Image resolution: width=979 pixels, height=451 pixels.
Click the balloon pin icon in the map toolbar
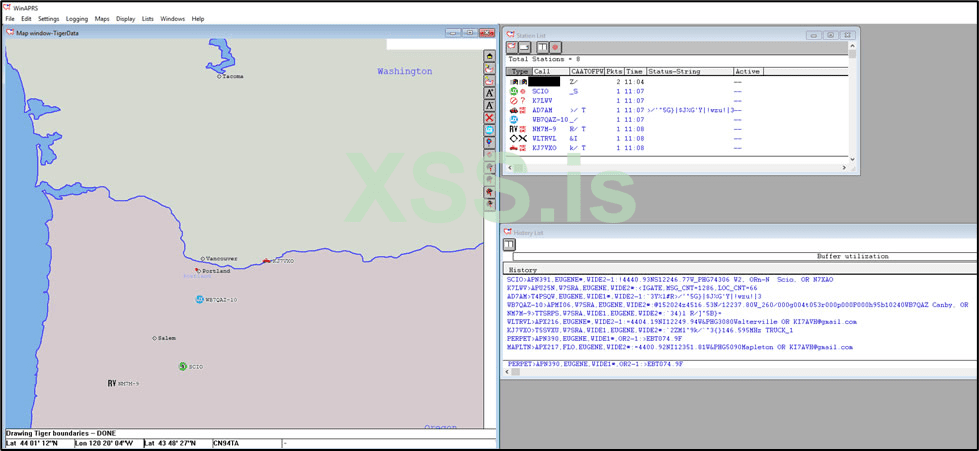coord(490,142)
